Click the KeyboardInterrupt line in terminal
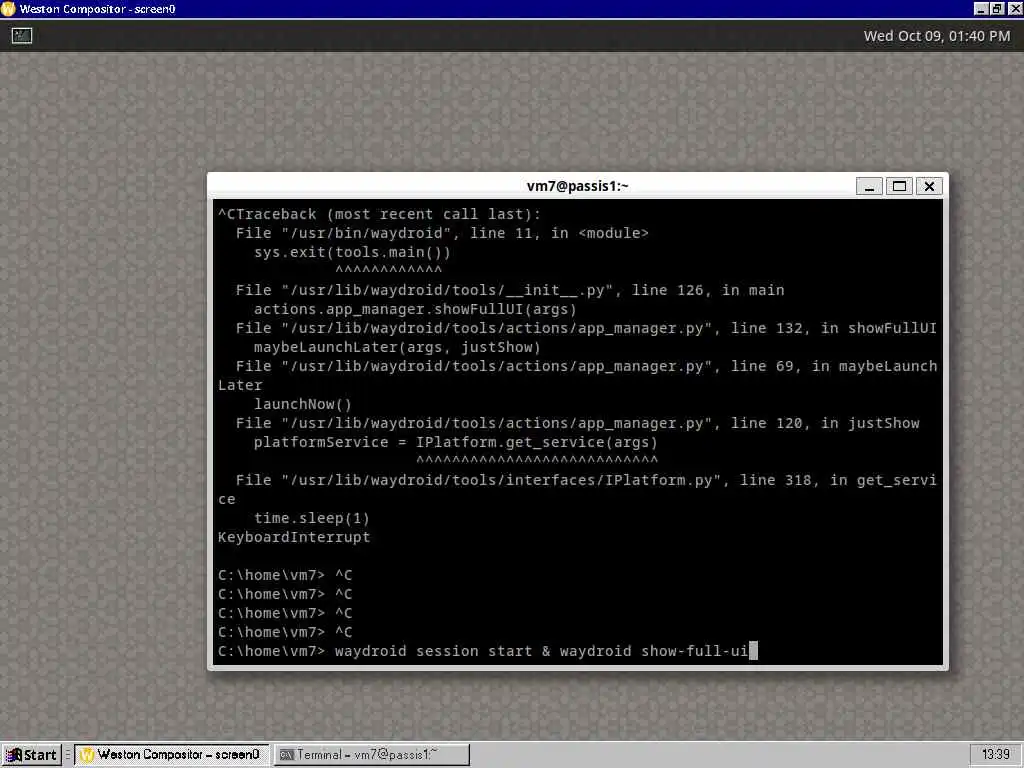This screenshot has height=768, width=1024. (294, 537)
